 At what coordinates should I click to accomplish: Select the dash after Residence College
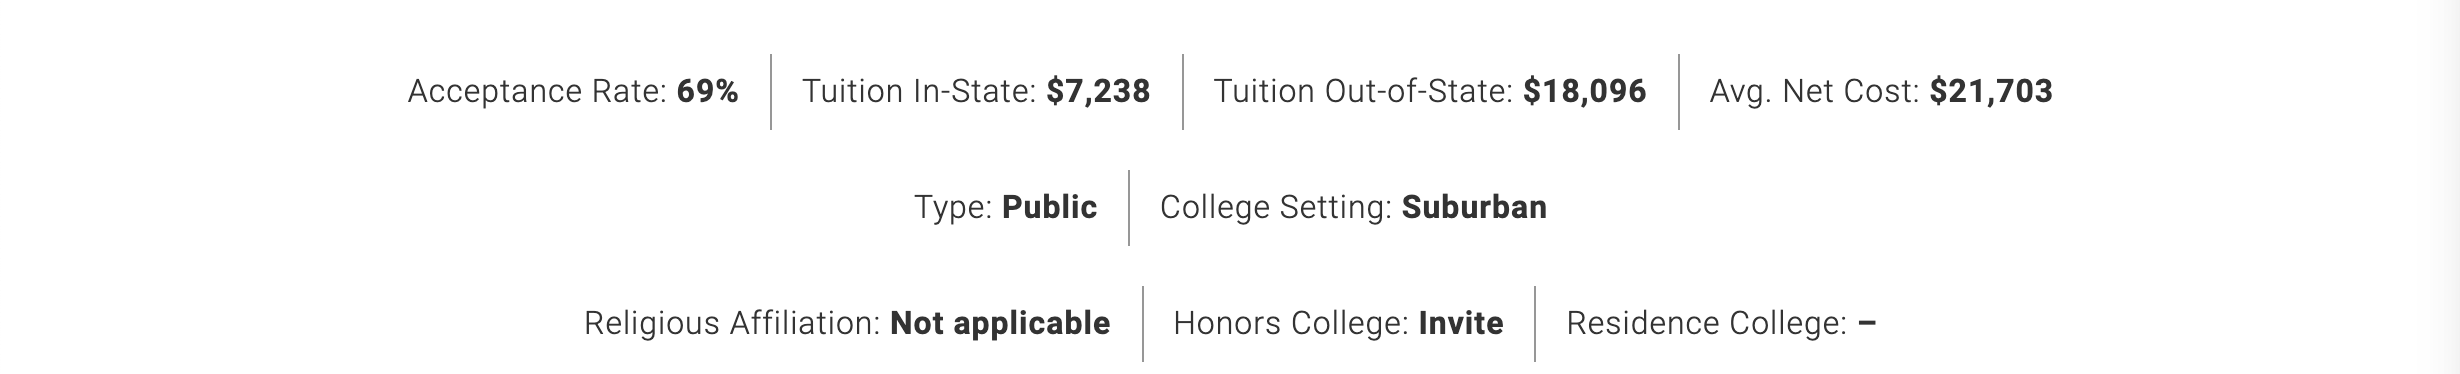1867,323
